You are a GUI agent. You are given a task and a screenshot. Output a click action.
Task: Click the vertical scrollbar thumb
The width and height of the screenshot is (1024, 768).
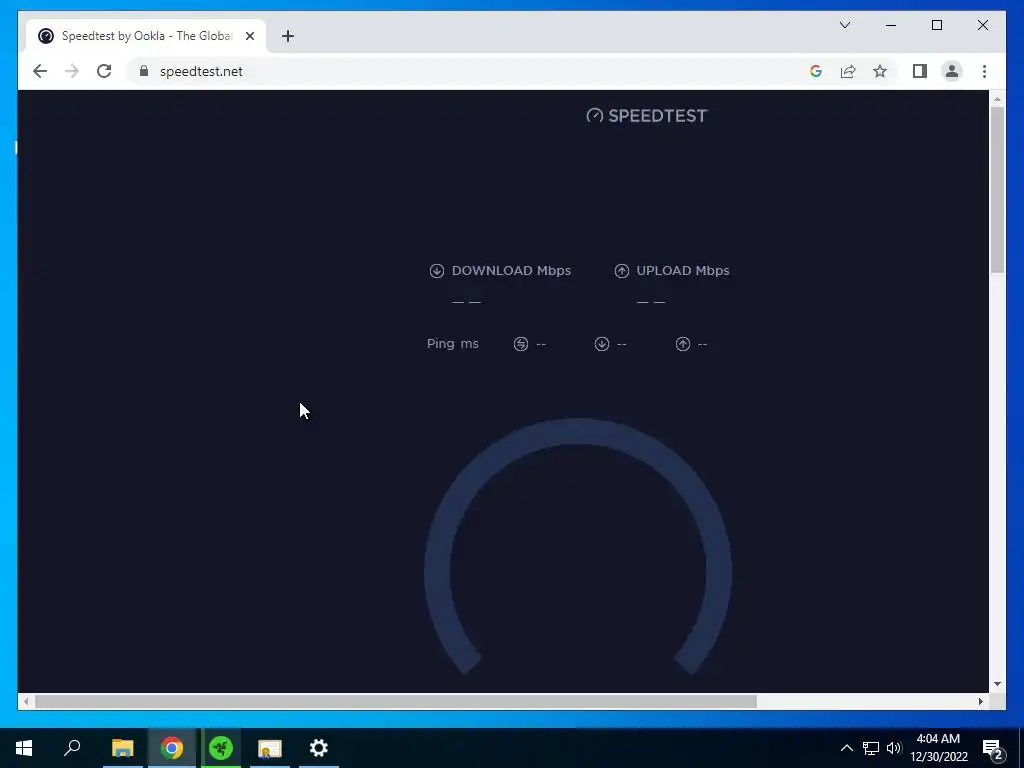click(x=997, y=189)
